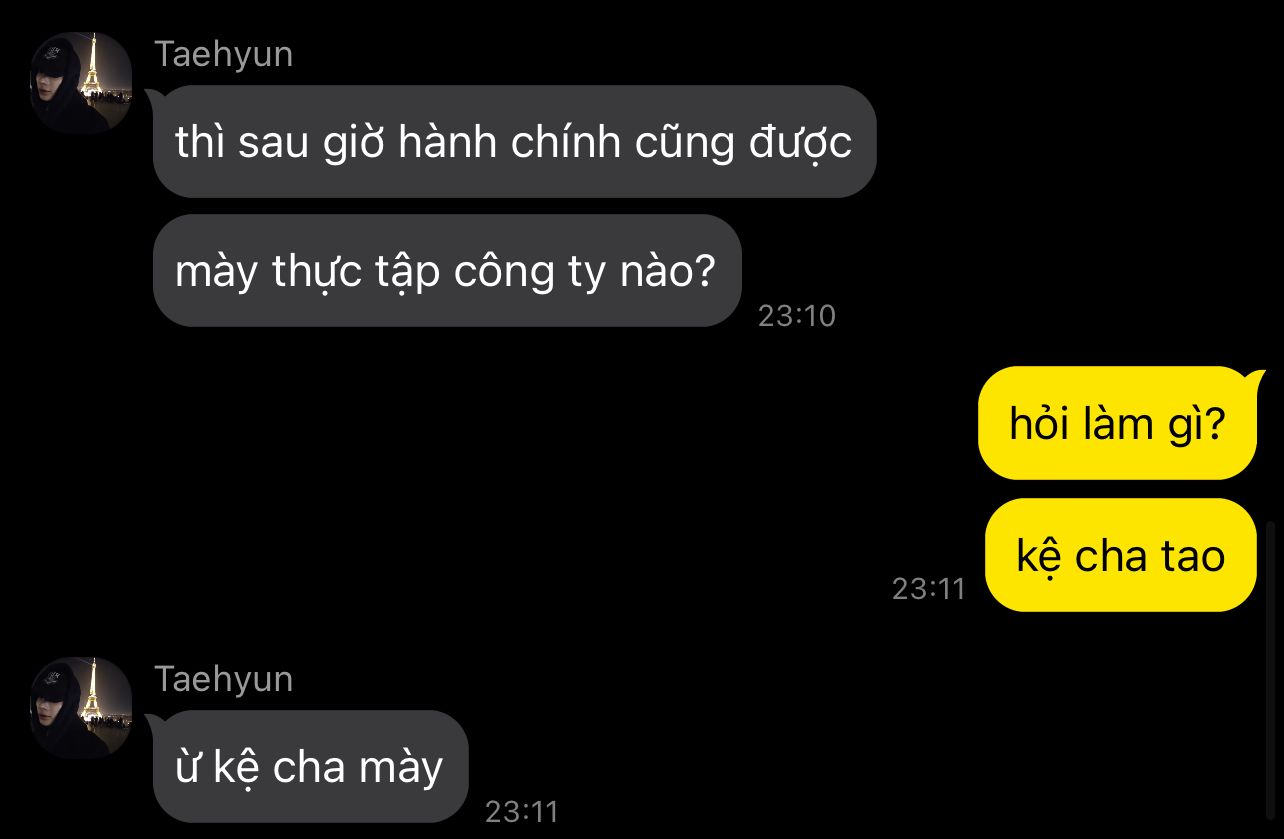
Task: Click the 23:10 timestamp
Action: coord(796,316)
